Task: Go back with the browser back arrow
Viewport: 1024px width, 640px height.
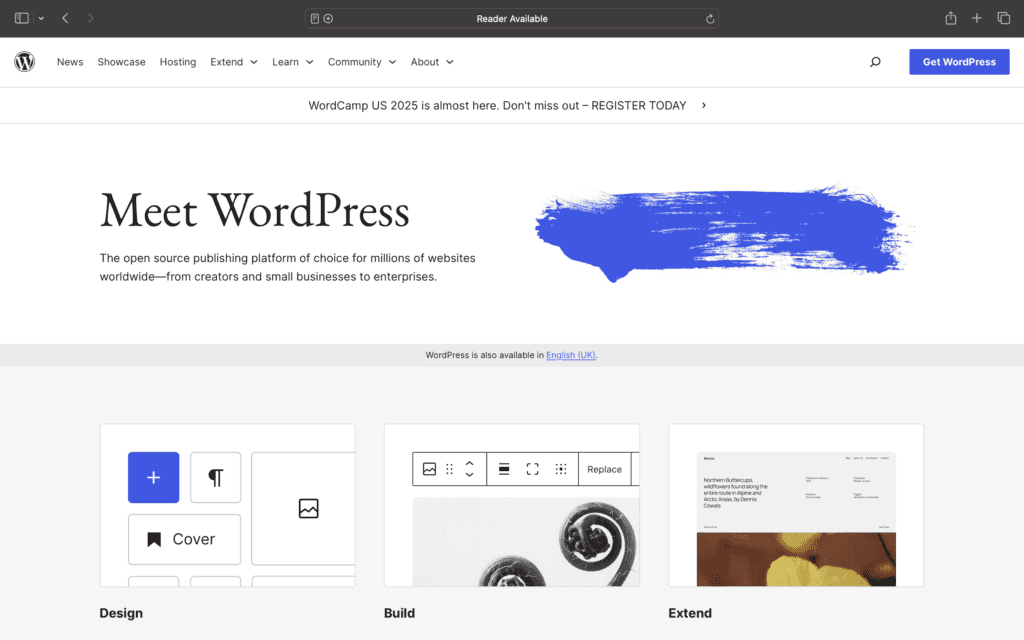Action: pyautogui.click(x=65, y=18)
